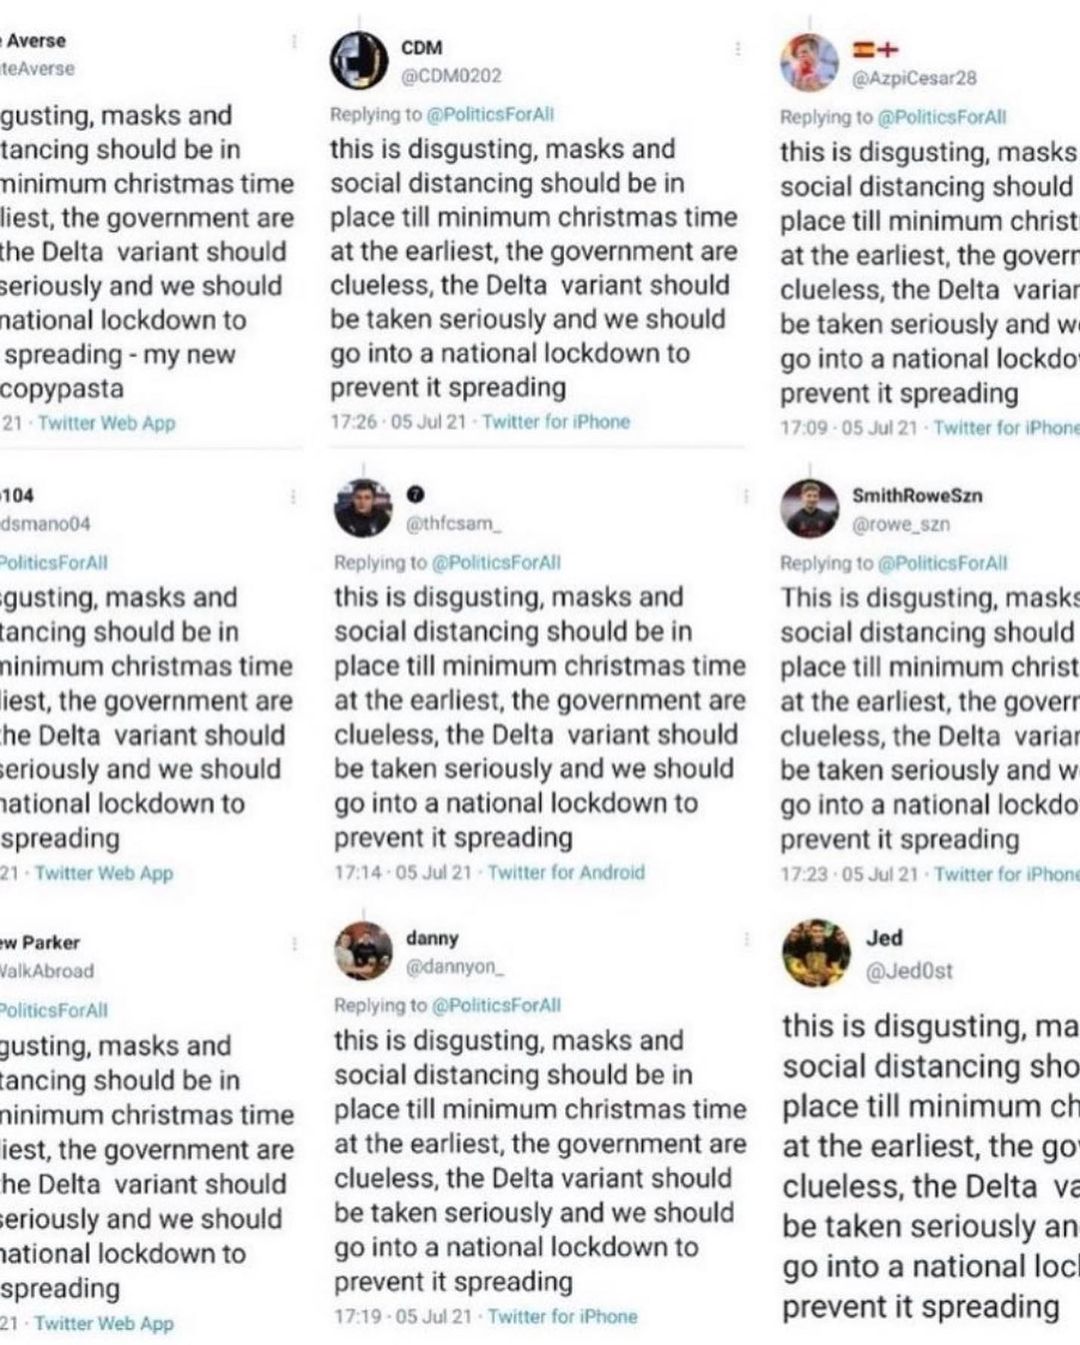Click the @CDM0202 handle
The height and width of the screenshot is (1345, 1080).
(x=451, y=75)
